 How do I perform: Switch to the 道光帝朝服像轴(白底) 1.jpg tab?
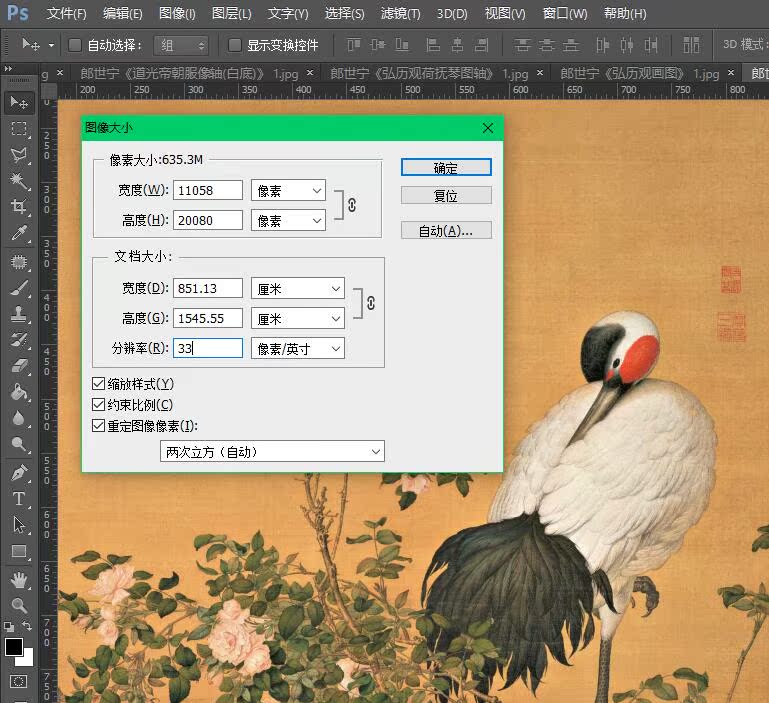click(x=189, y=74)
